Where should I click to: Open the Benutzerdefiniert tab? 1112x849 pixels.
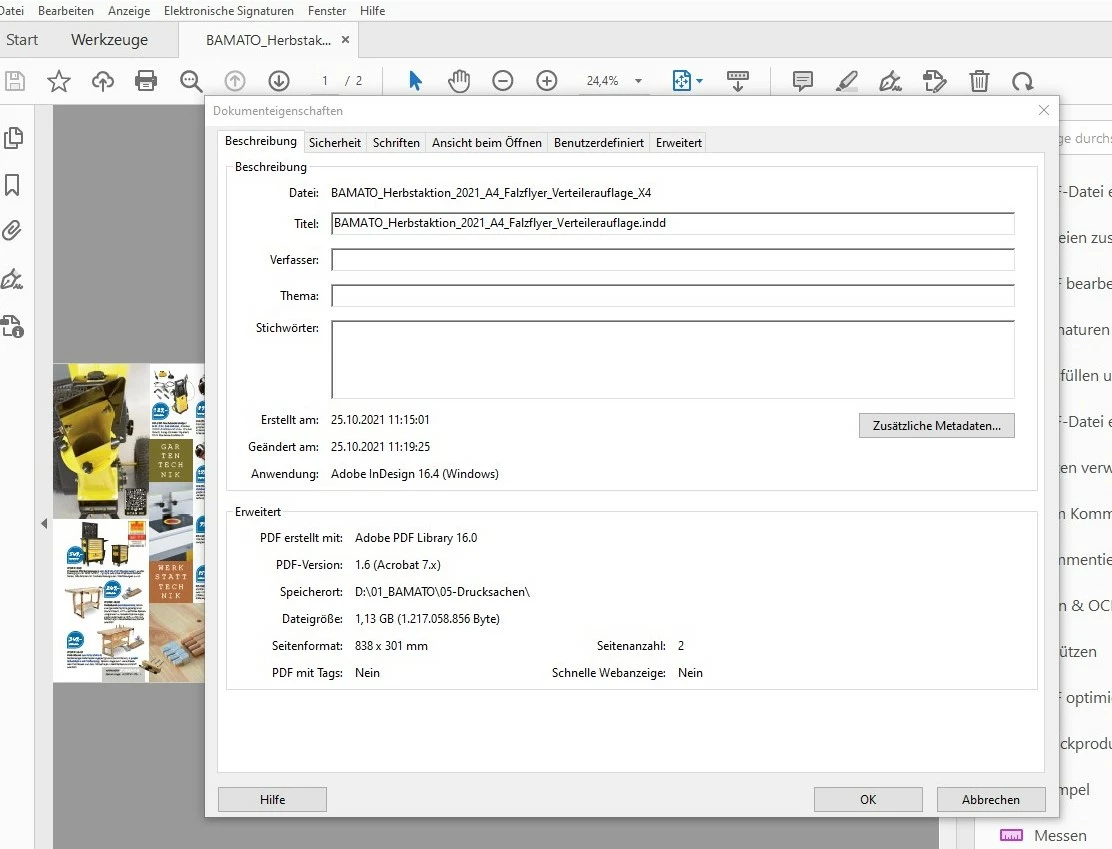click(599, 143)
